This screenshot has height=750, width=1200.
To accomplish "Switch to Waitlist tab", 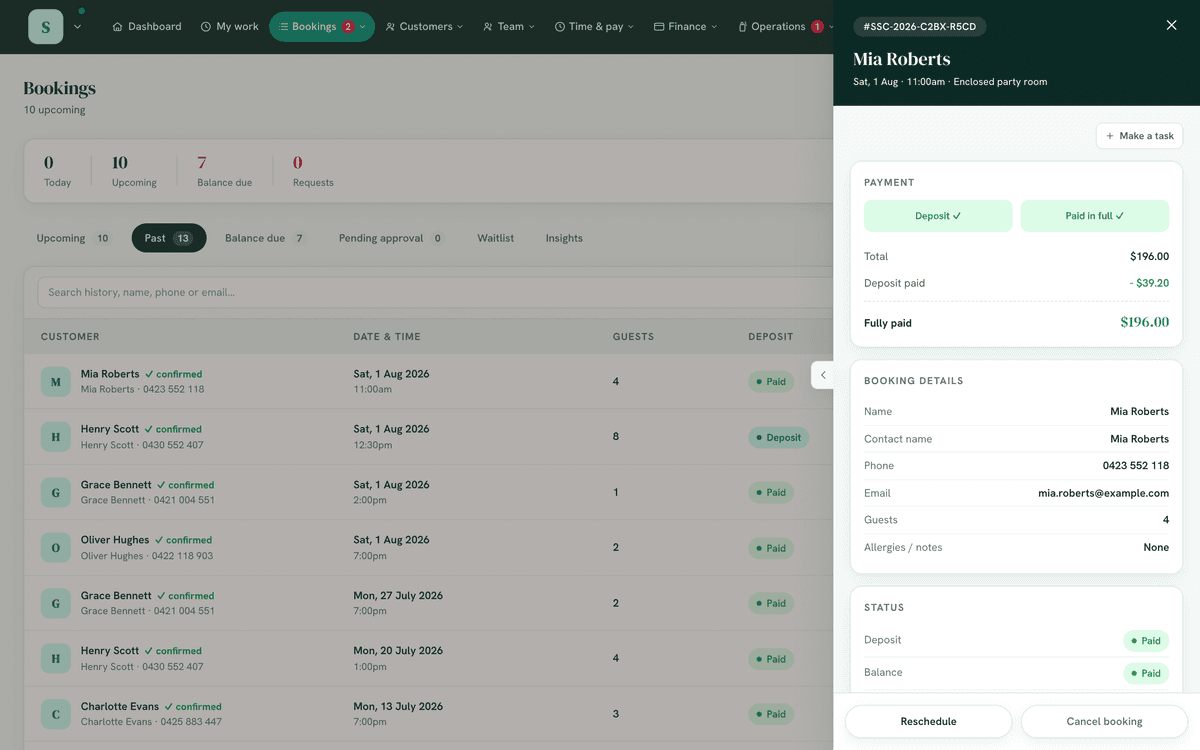I will pos(496,238).
